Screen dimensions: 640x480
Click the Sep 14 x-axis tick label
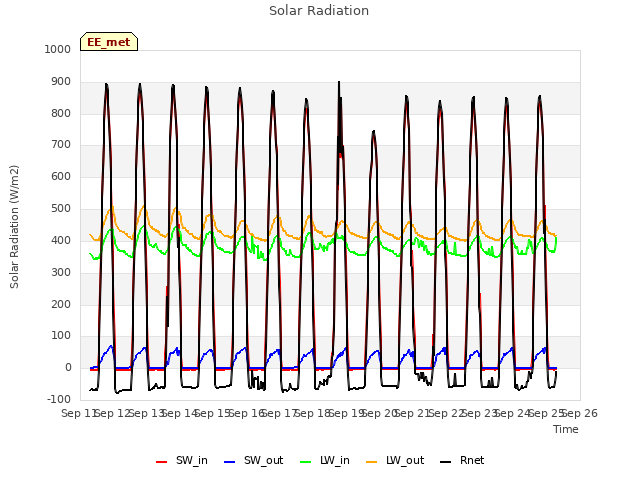tap(180, 413)
